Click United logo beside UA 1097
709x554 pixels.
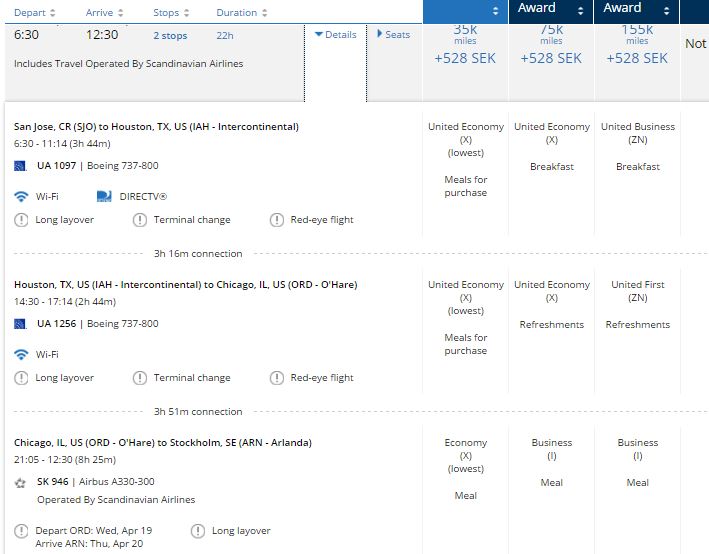(x=21, y=166)
